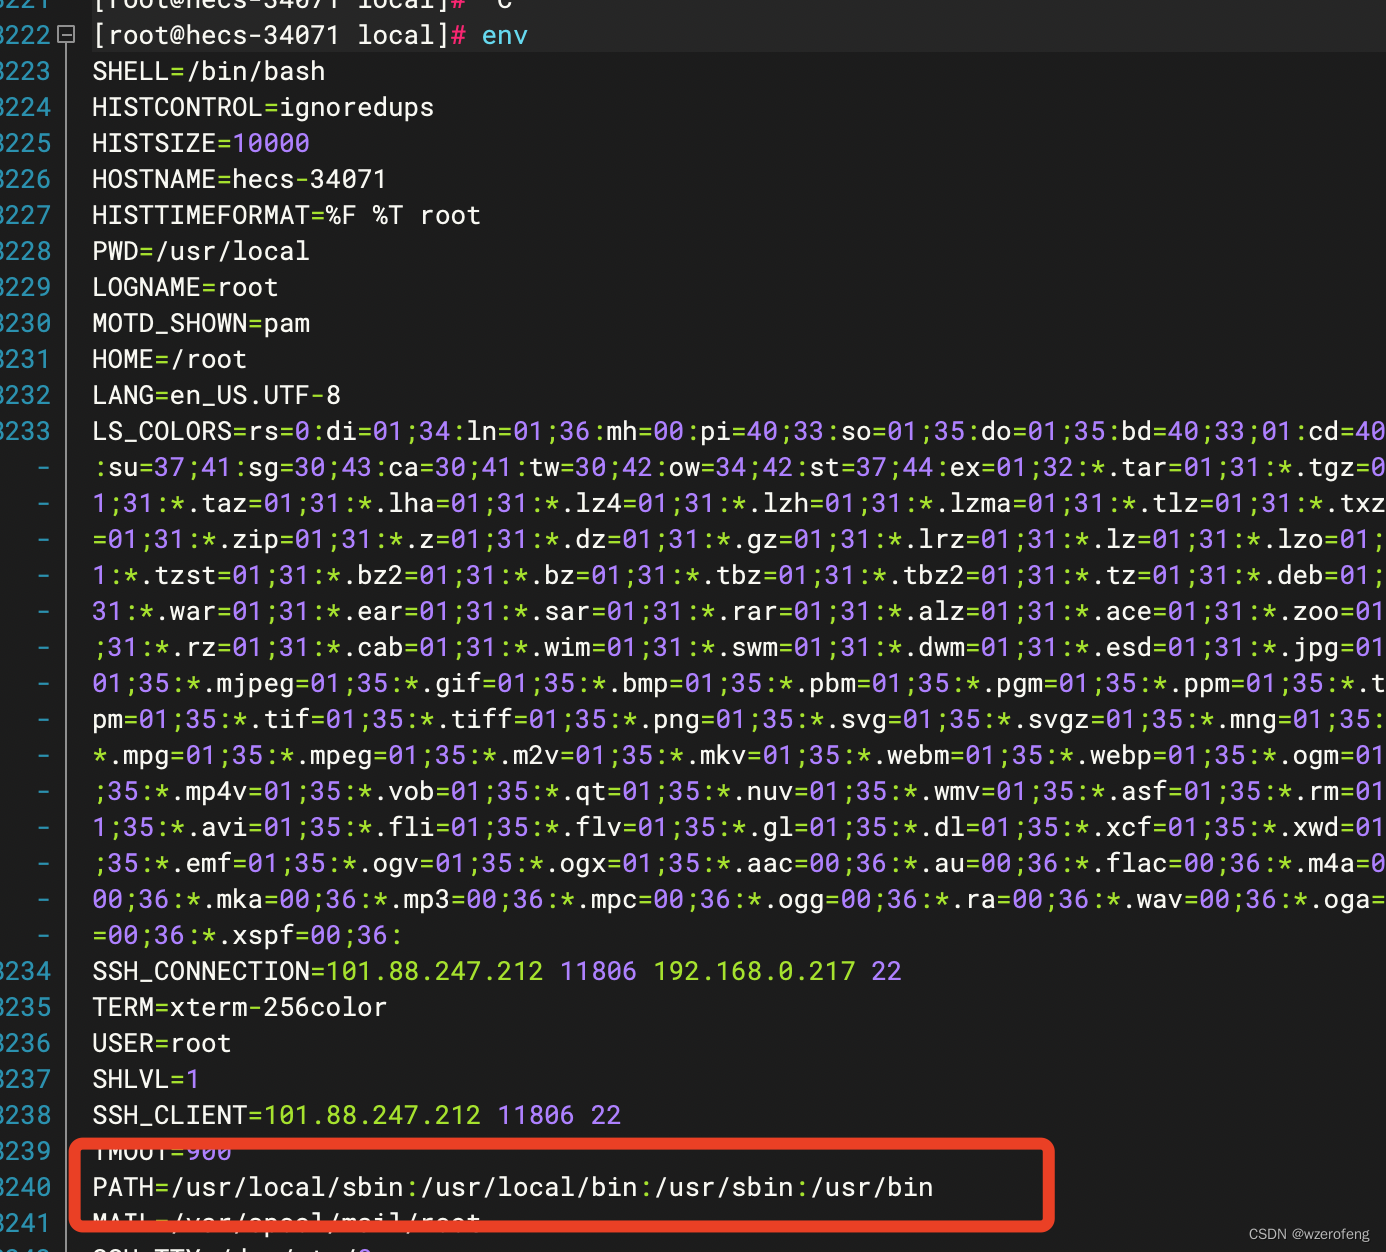The width and height of the screenshot is (1386, 1252).
Task: Click the PATH= environment variable line
Action: (513, 1188)
